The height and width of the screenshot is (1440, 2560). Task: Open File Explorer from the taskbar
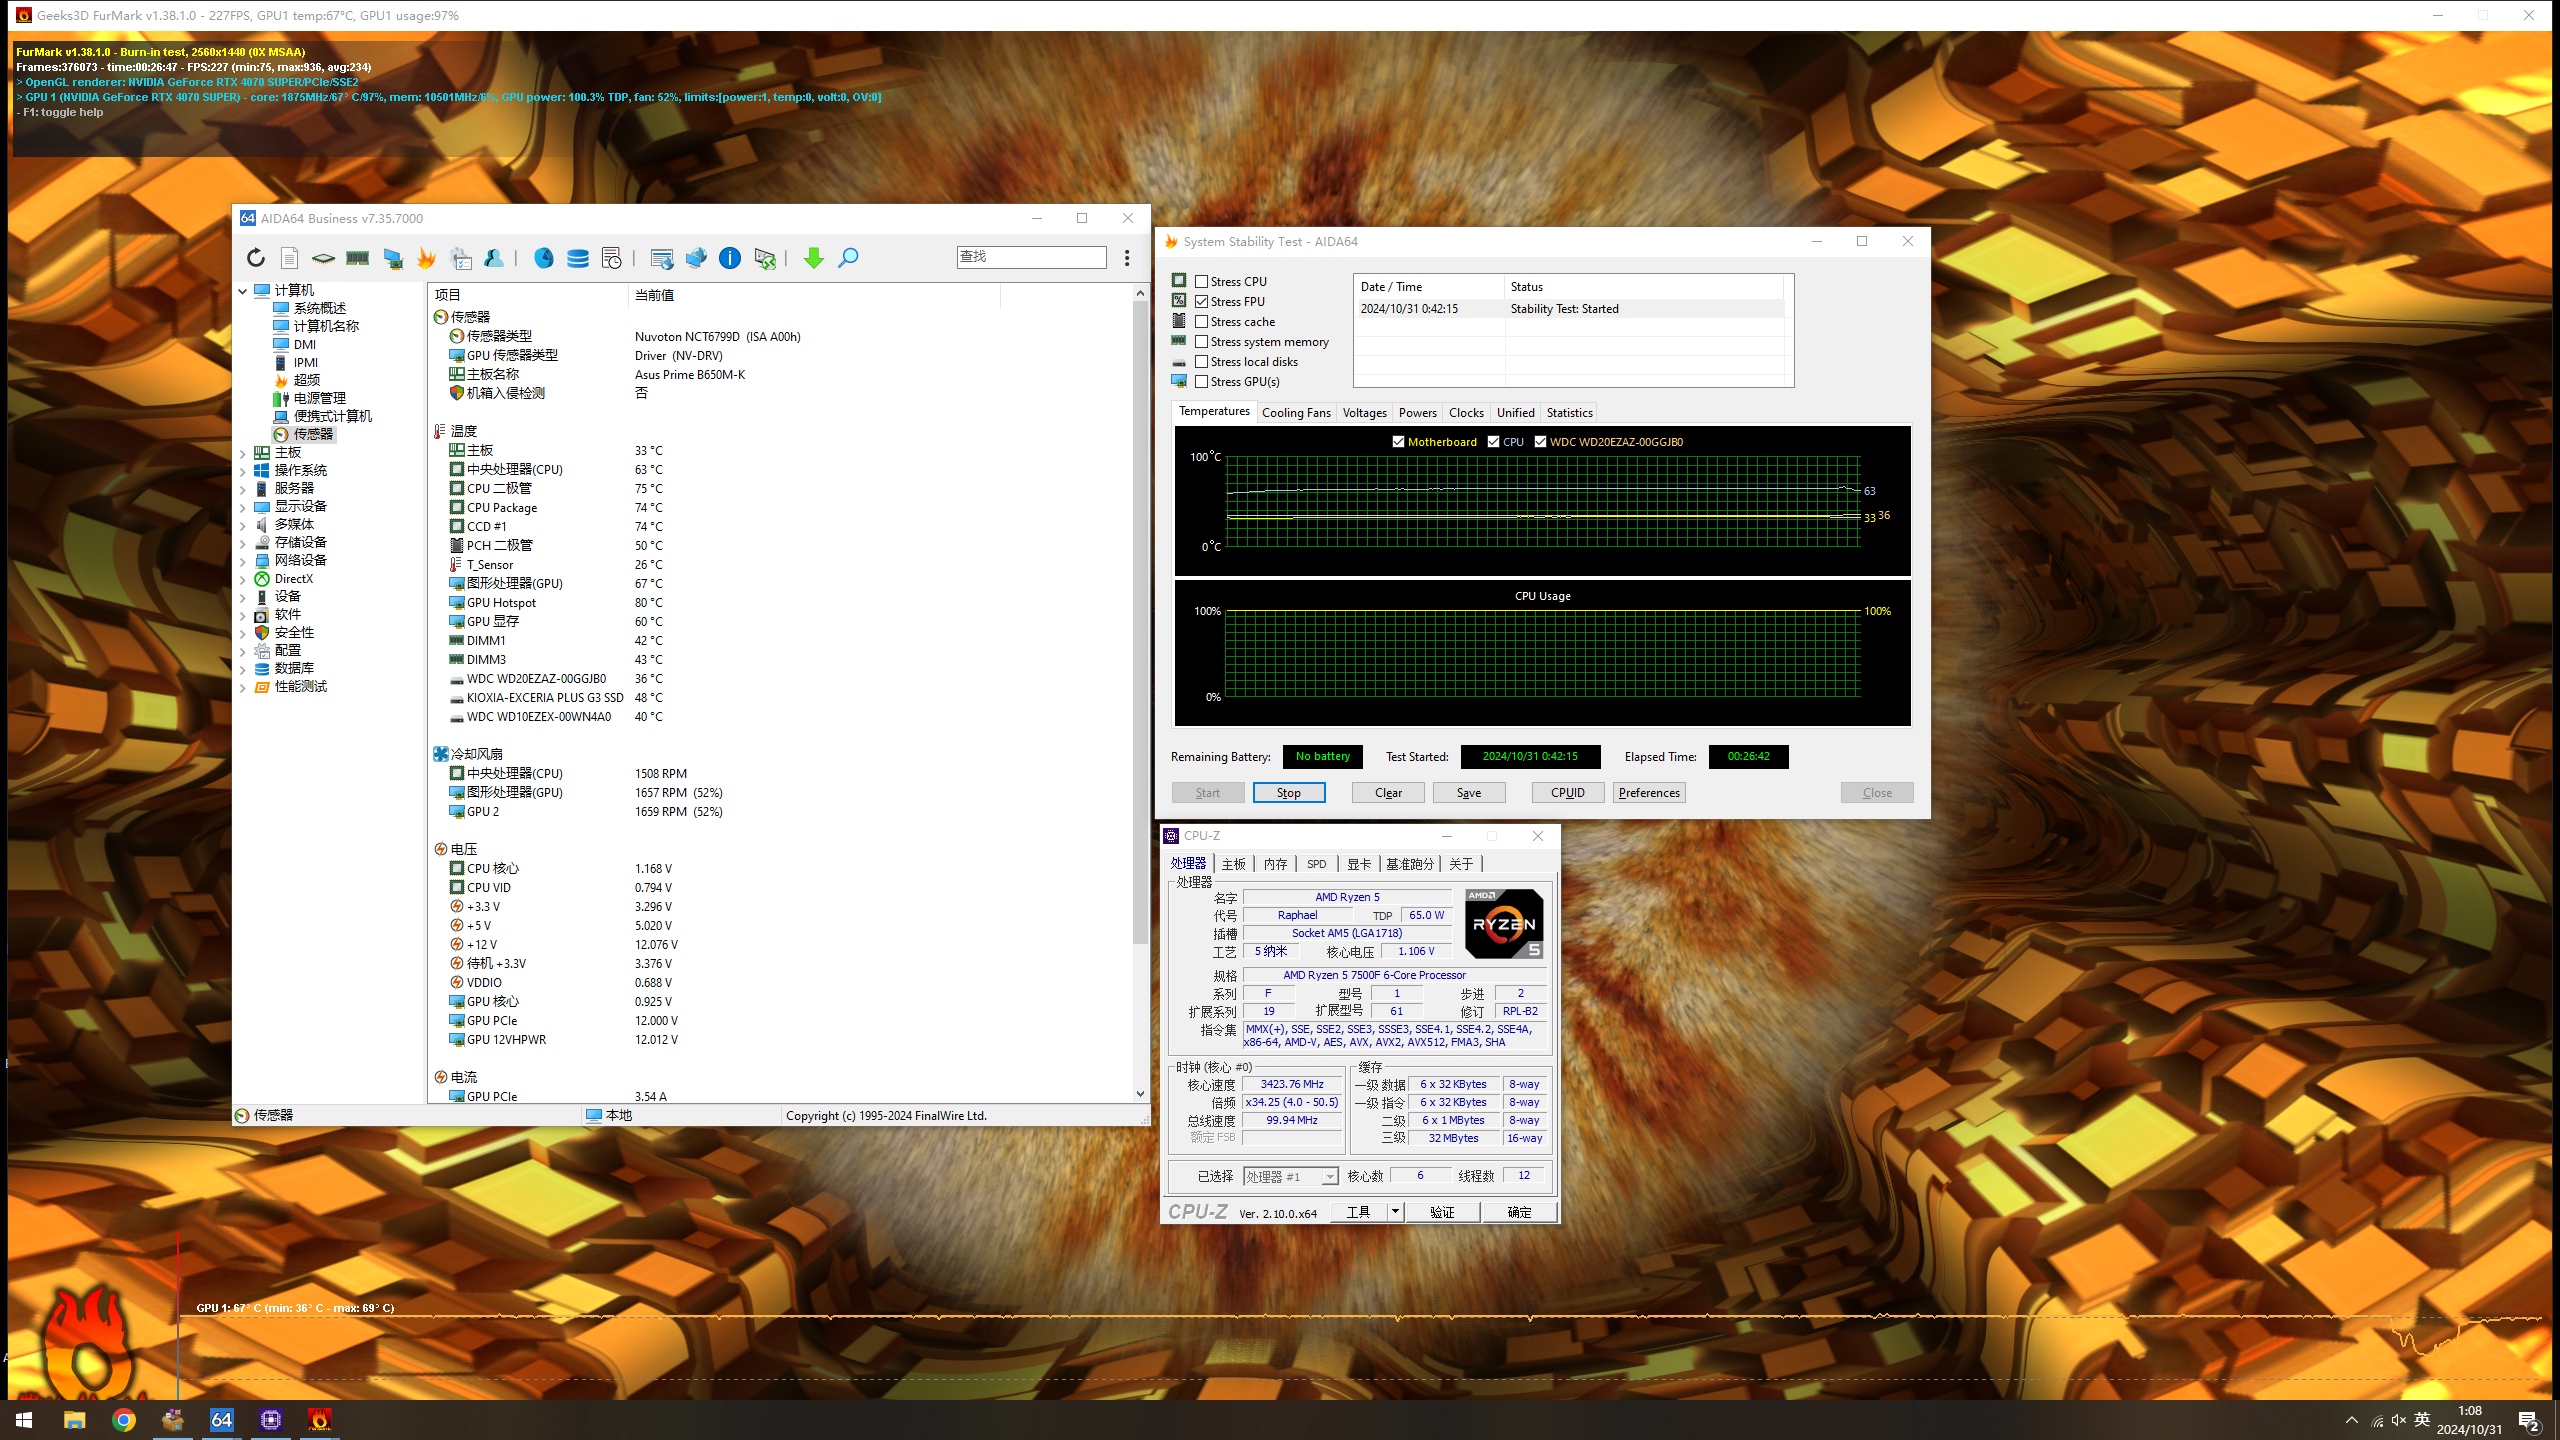74,1420
